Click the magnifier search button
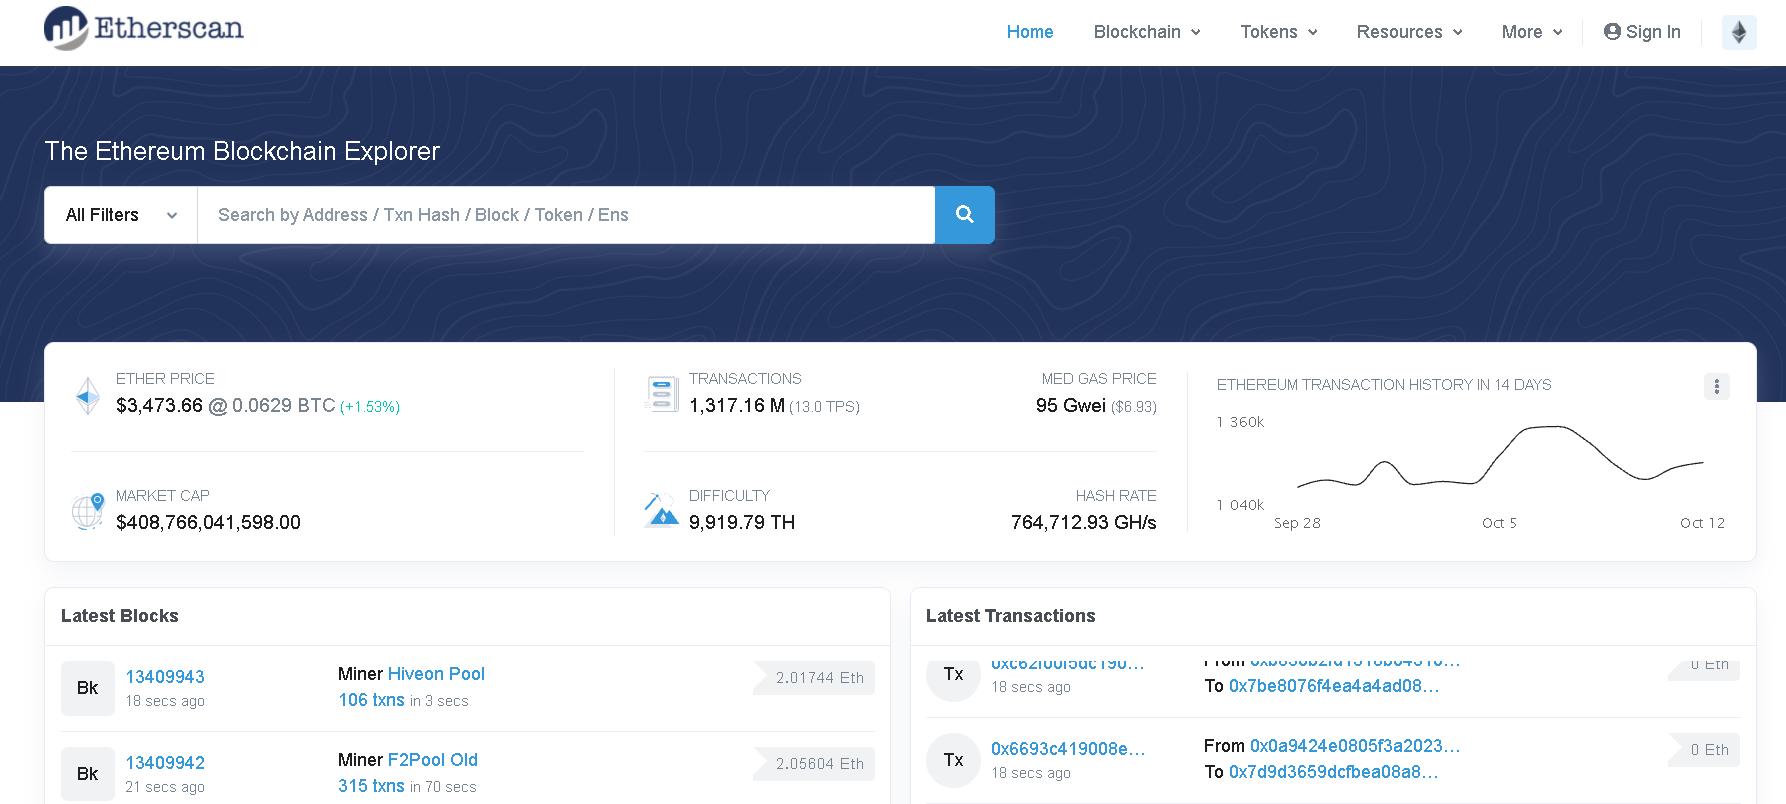The width and height of the screenshot is (1786, 804). [x=964, y=215]
